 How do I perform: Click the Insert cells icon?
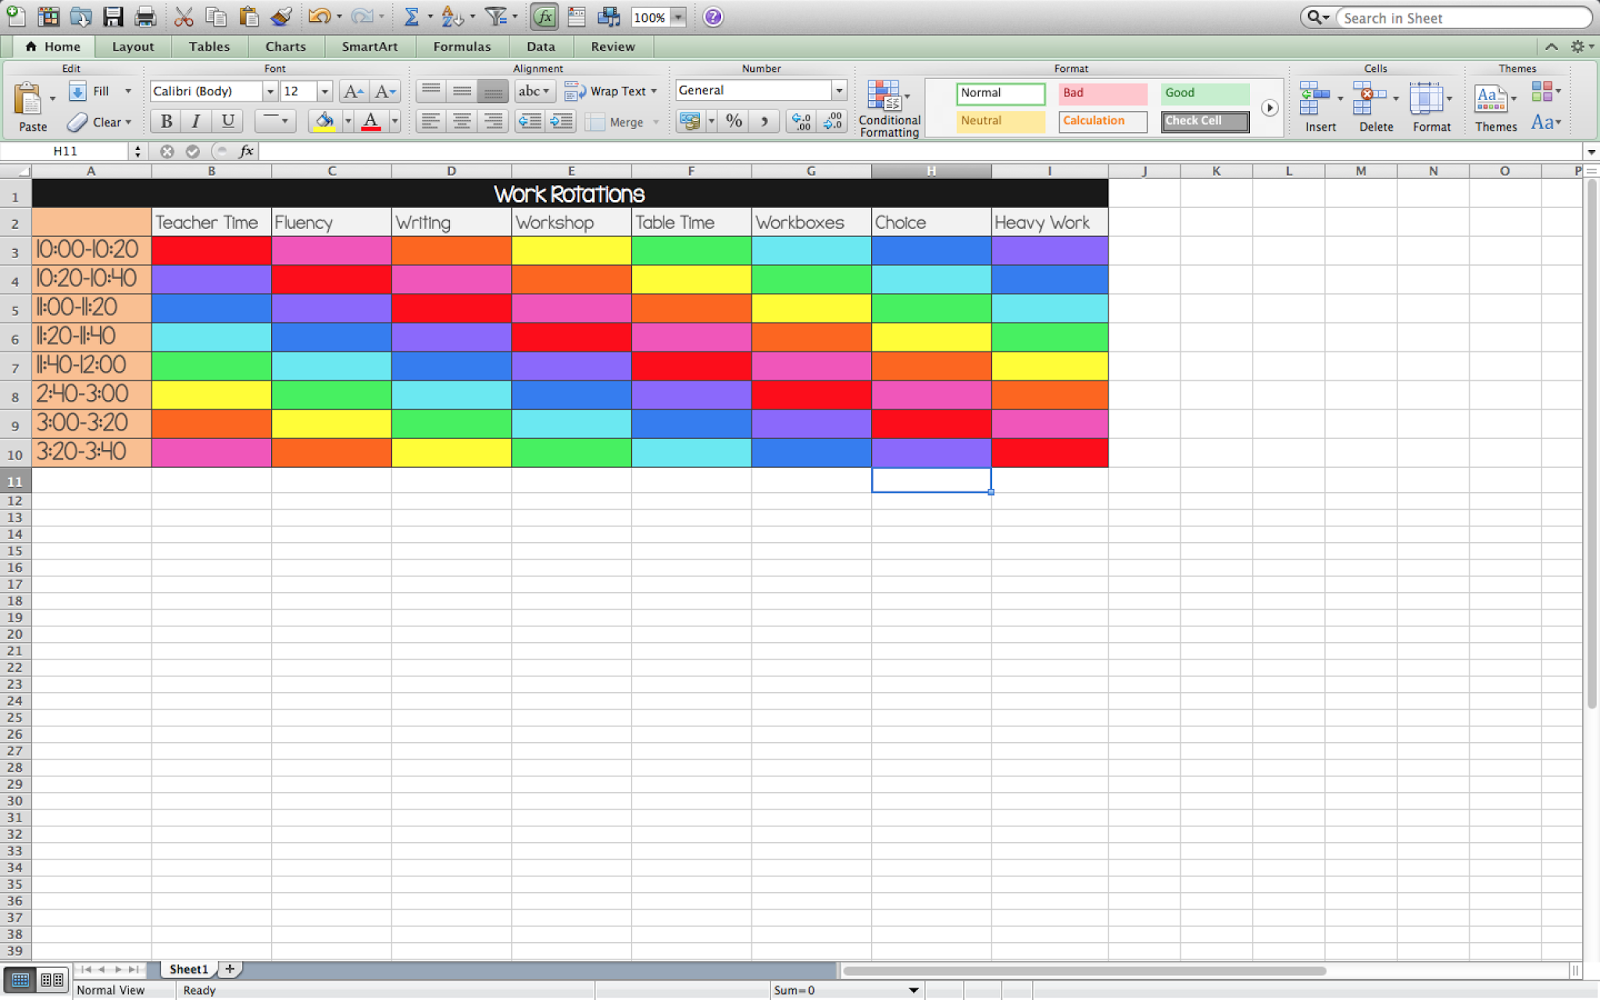[1319, 107]
